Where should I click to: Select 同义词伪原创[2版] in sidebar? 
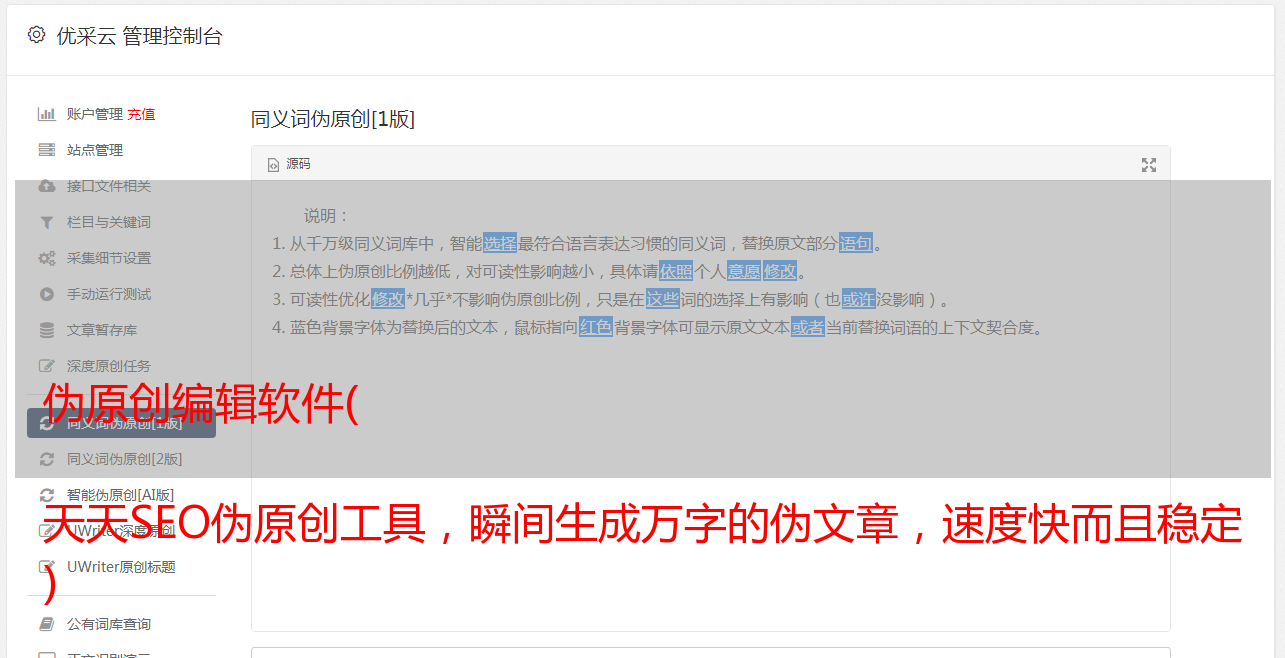[124, 459]
